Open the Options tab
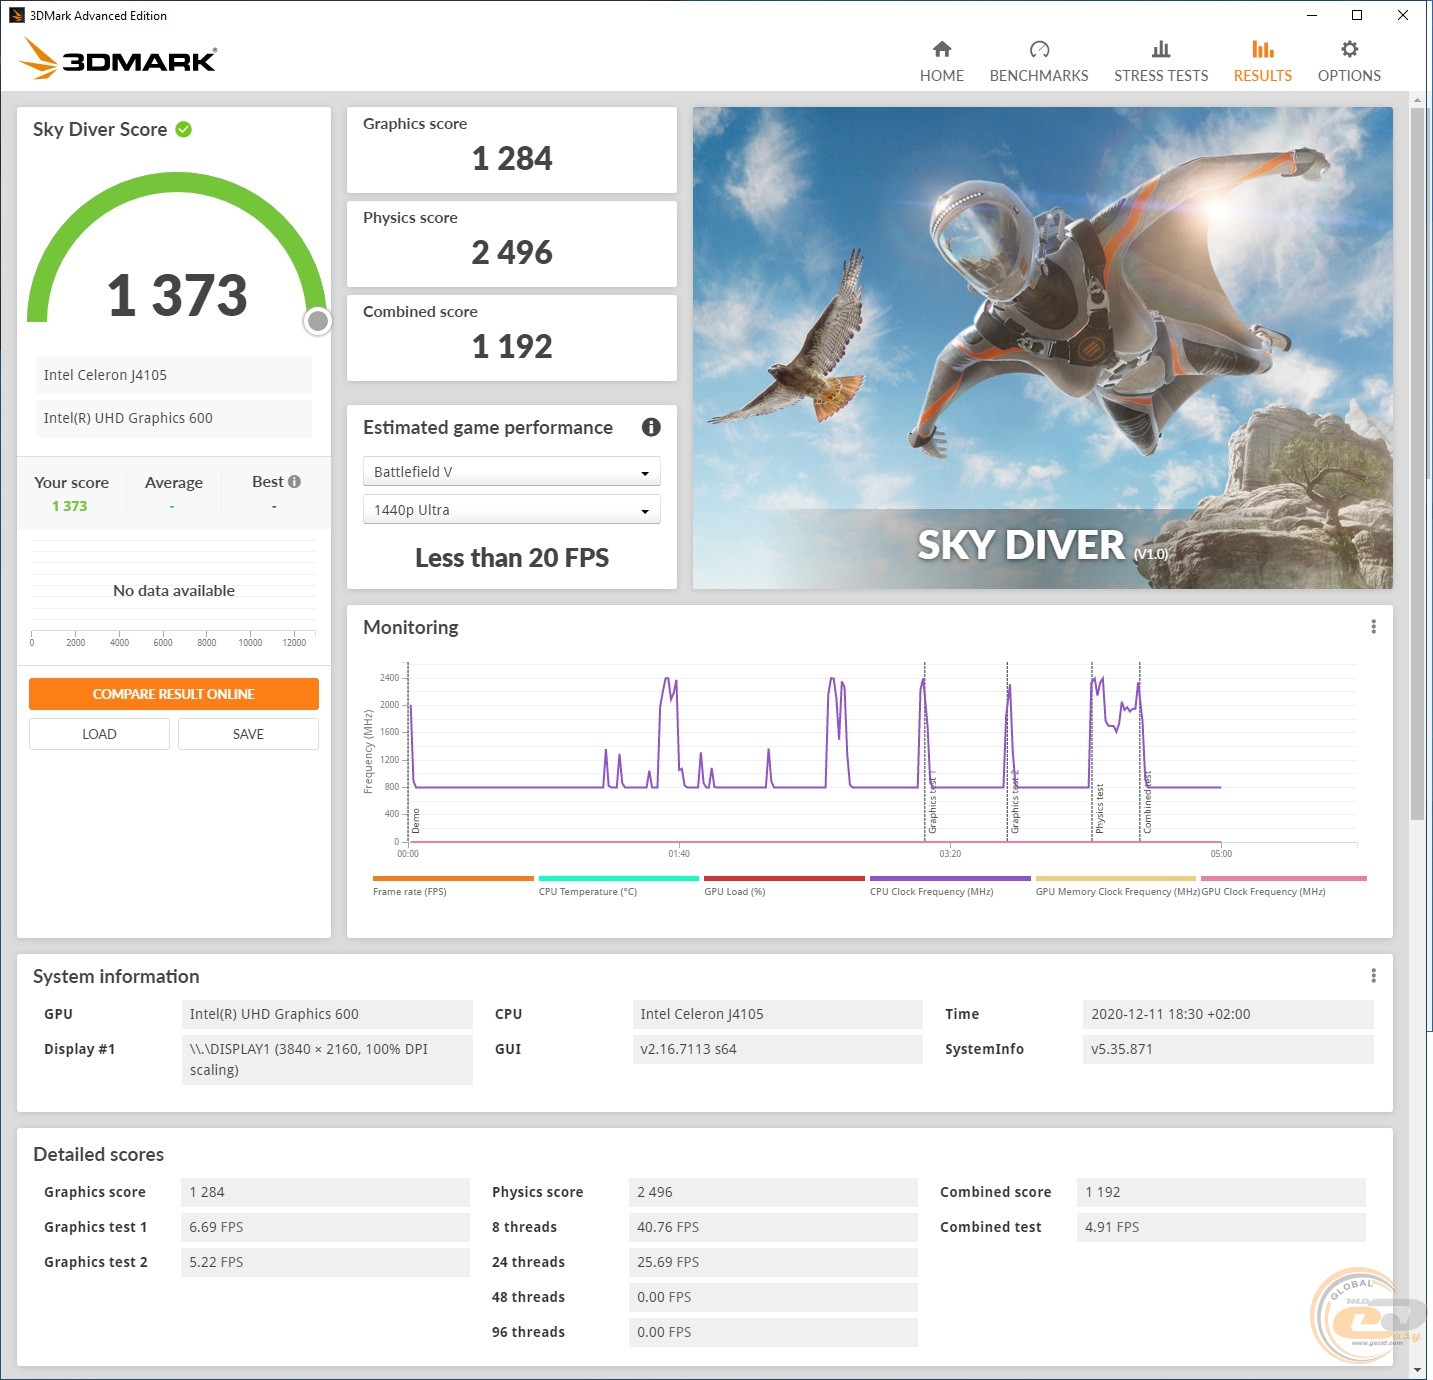 pos(1349,62)
